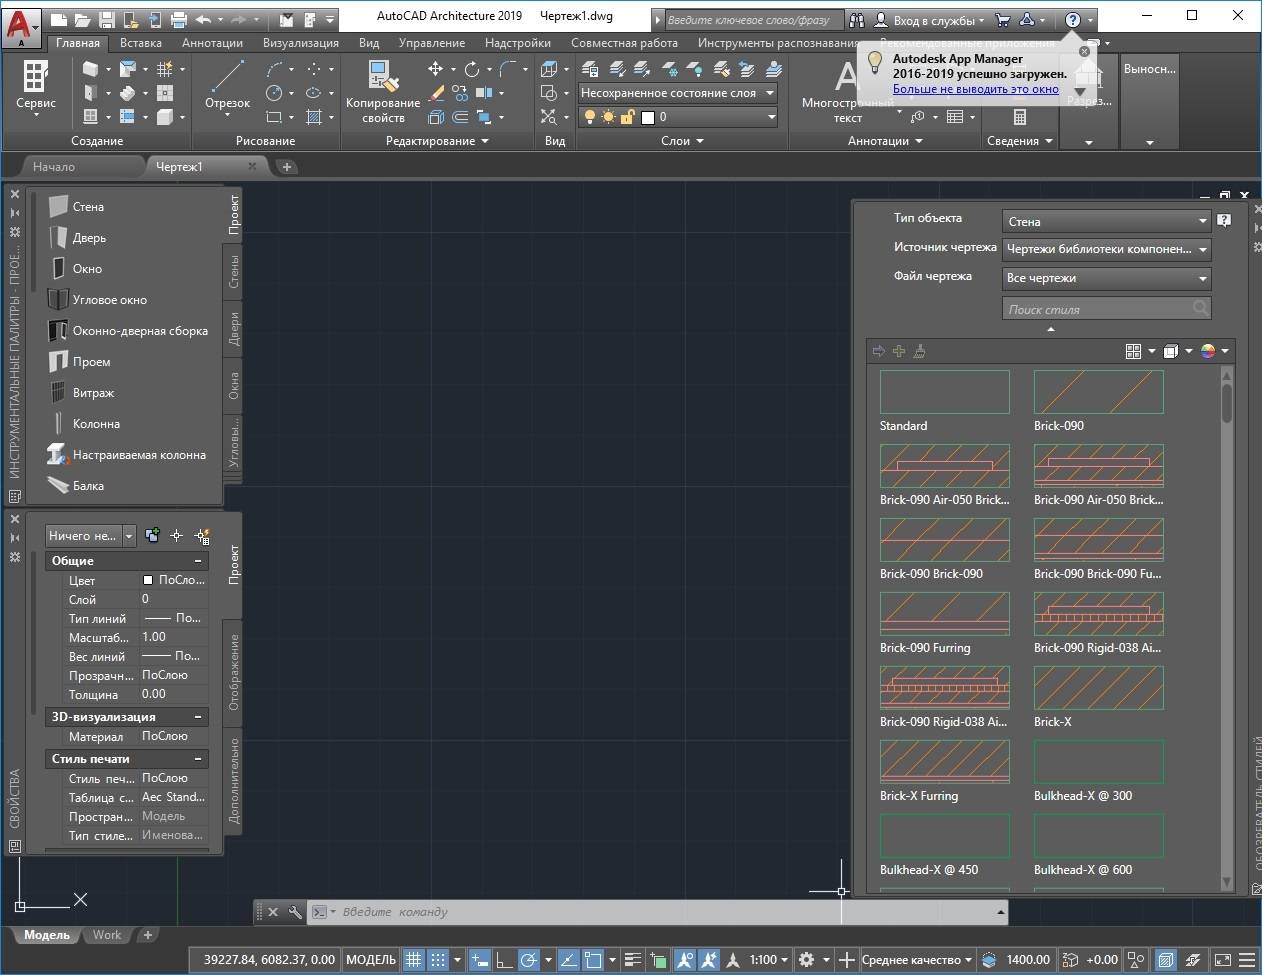Click the circle drawing tool
1262x975 pixels.
pyautogui.click(x=274, y=93)
